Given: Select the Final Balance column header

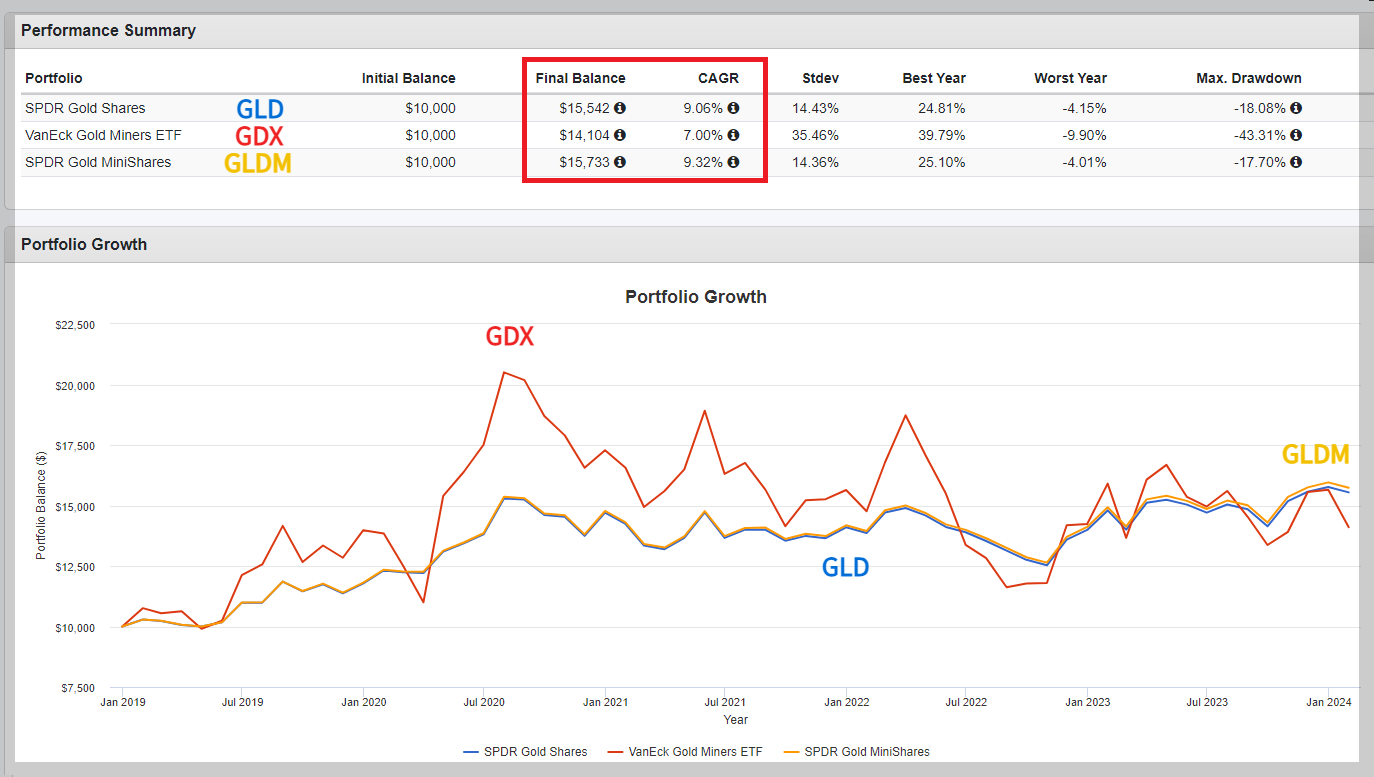Looking at the screenshot, I should (580, 78).
